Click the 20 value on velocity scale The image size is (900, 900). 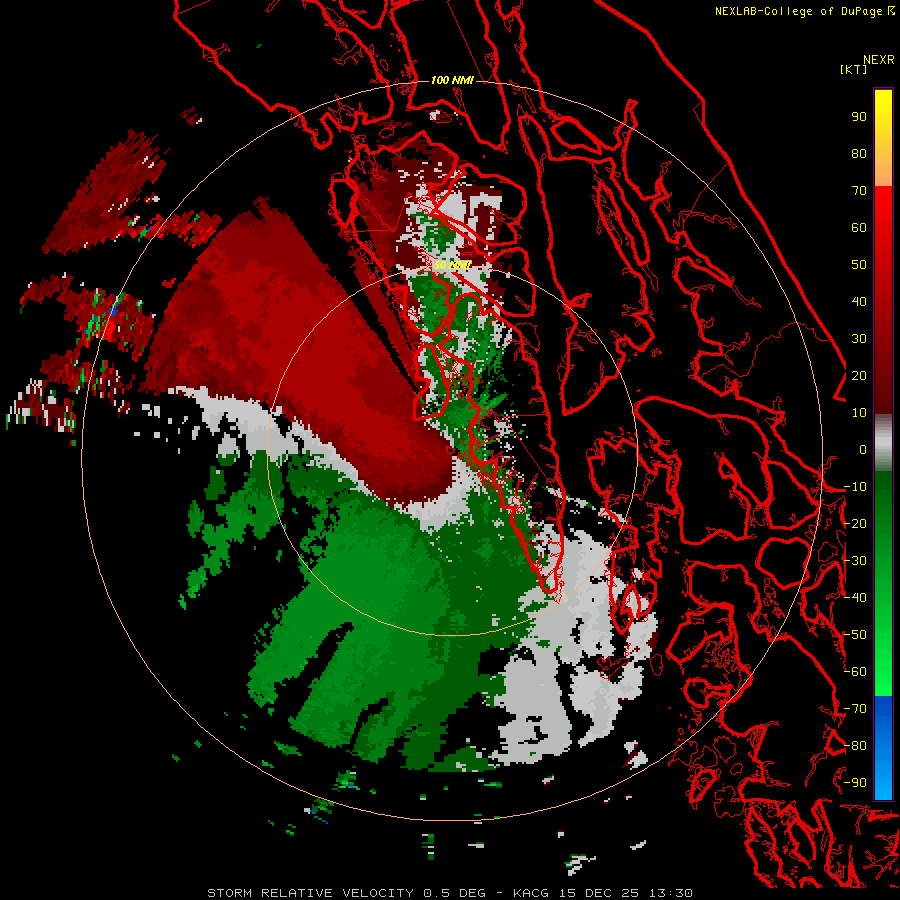[x=859, y=376]
